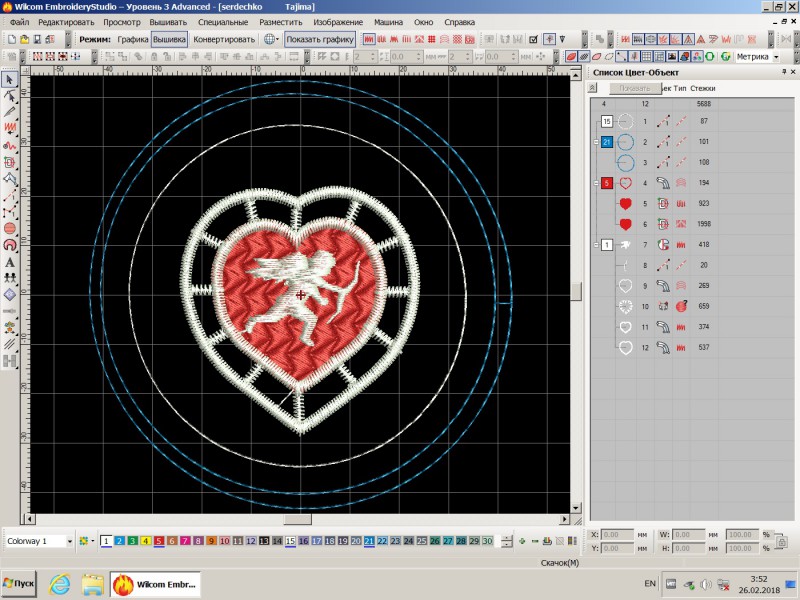Click the red grid fill stitch icon
Image resolution: width=800 pixels, height=600 pixels.
point(432,39)
